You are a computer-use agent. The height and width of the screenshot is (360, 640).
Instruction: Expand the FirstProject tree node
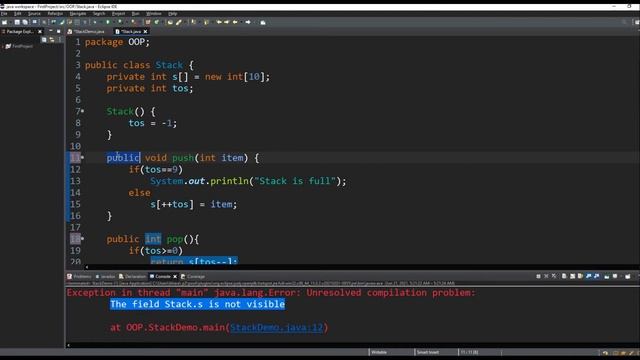click(x=2, y=47)
